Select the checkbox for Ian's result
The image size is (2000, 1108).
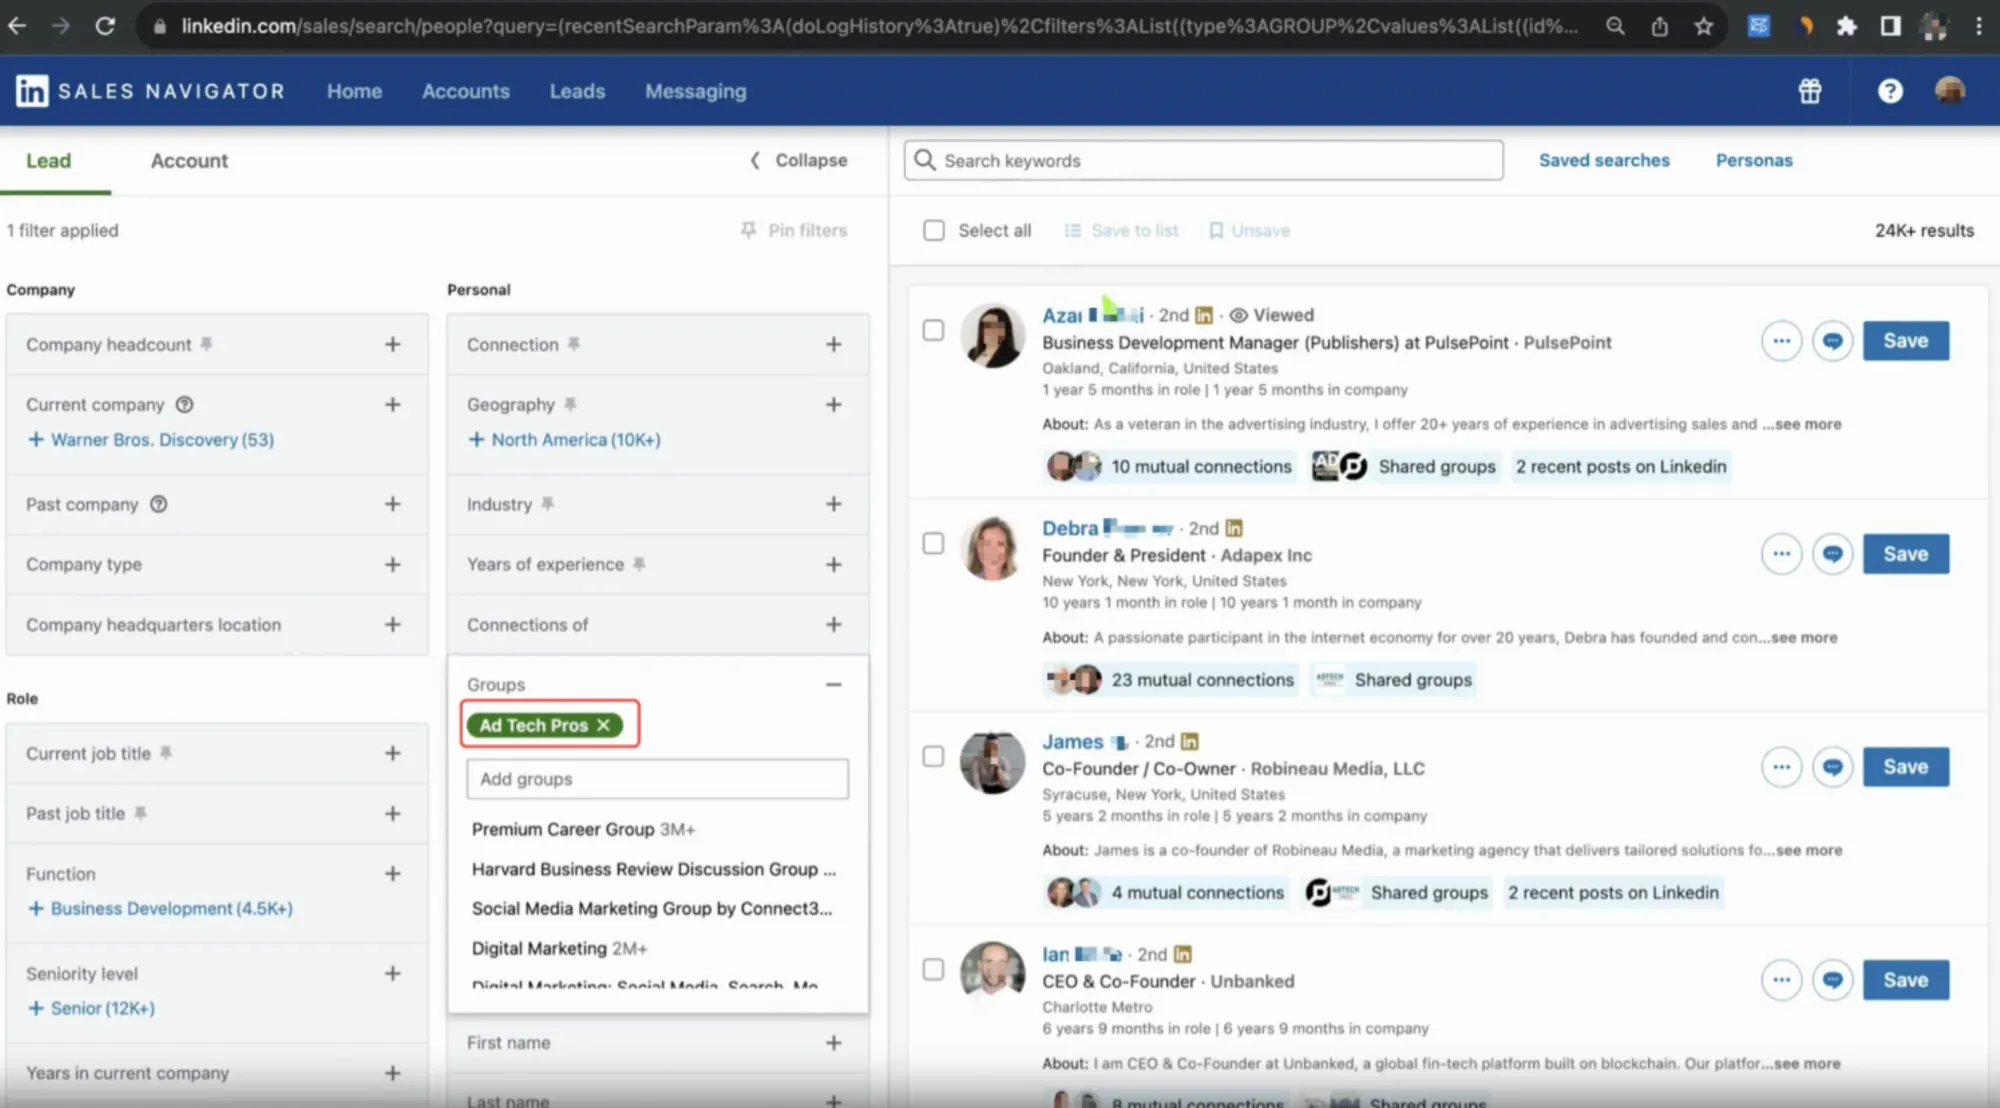coord(933,969)
